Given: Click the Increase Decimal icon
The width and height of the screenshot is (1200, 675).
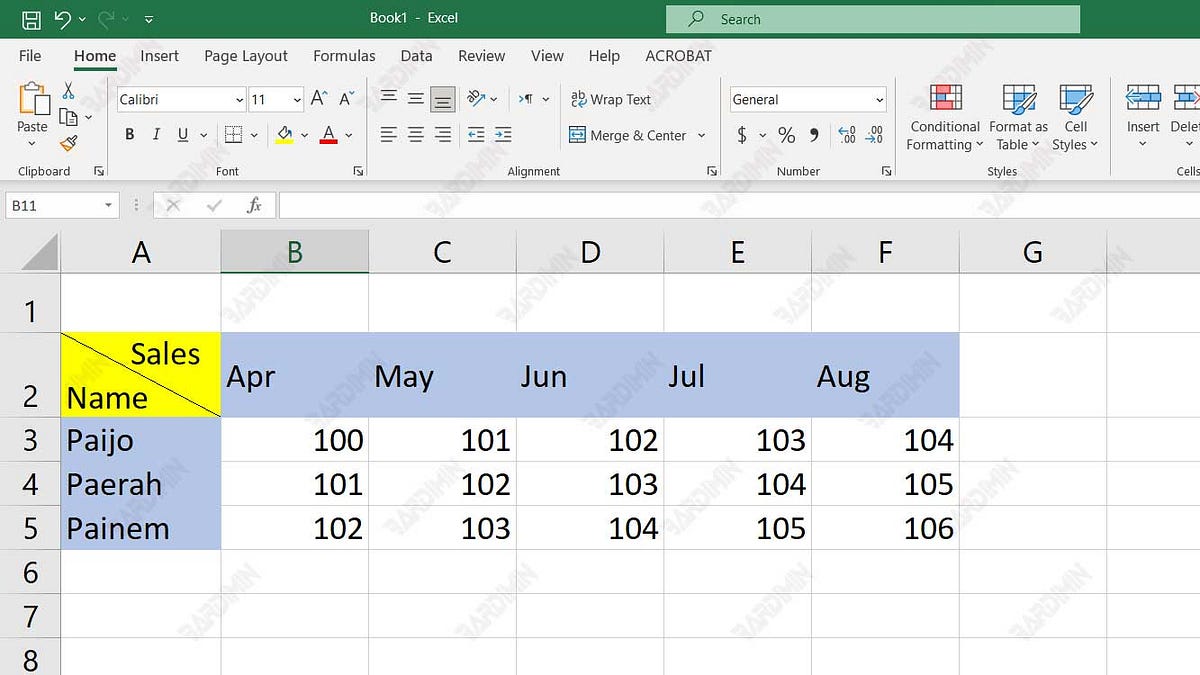Looking at the screenshot, I should 847,134.
